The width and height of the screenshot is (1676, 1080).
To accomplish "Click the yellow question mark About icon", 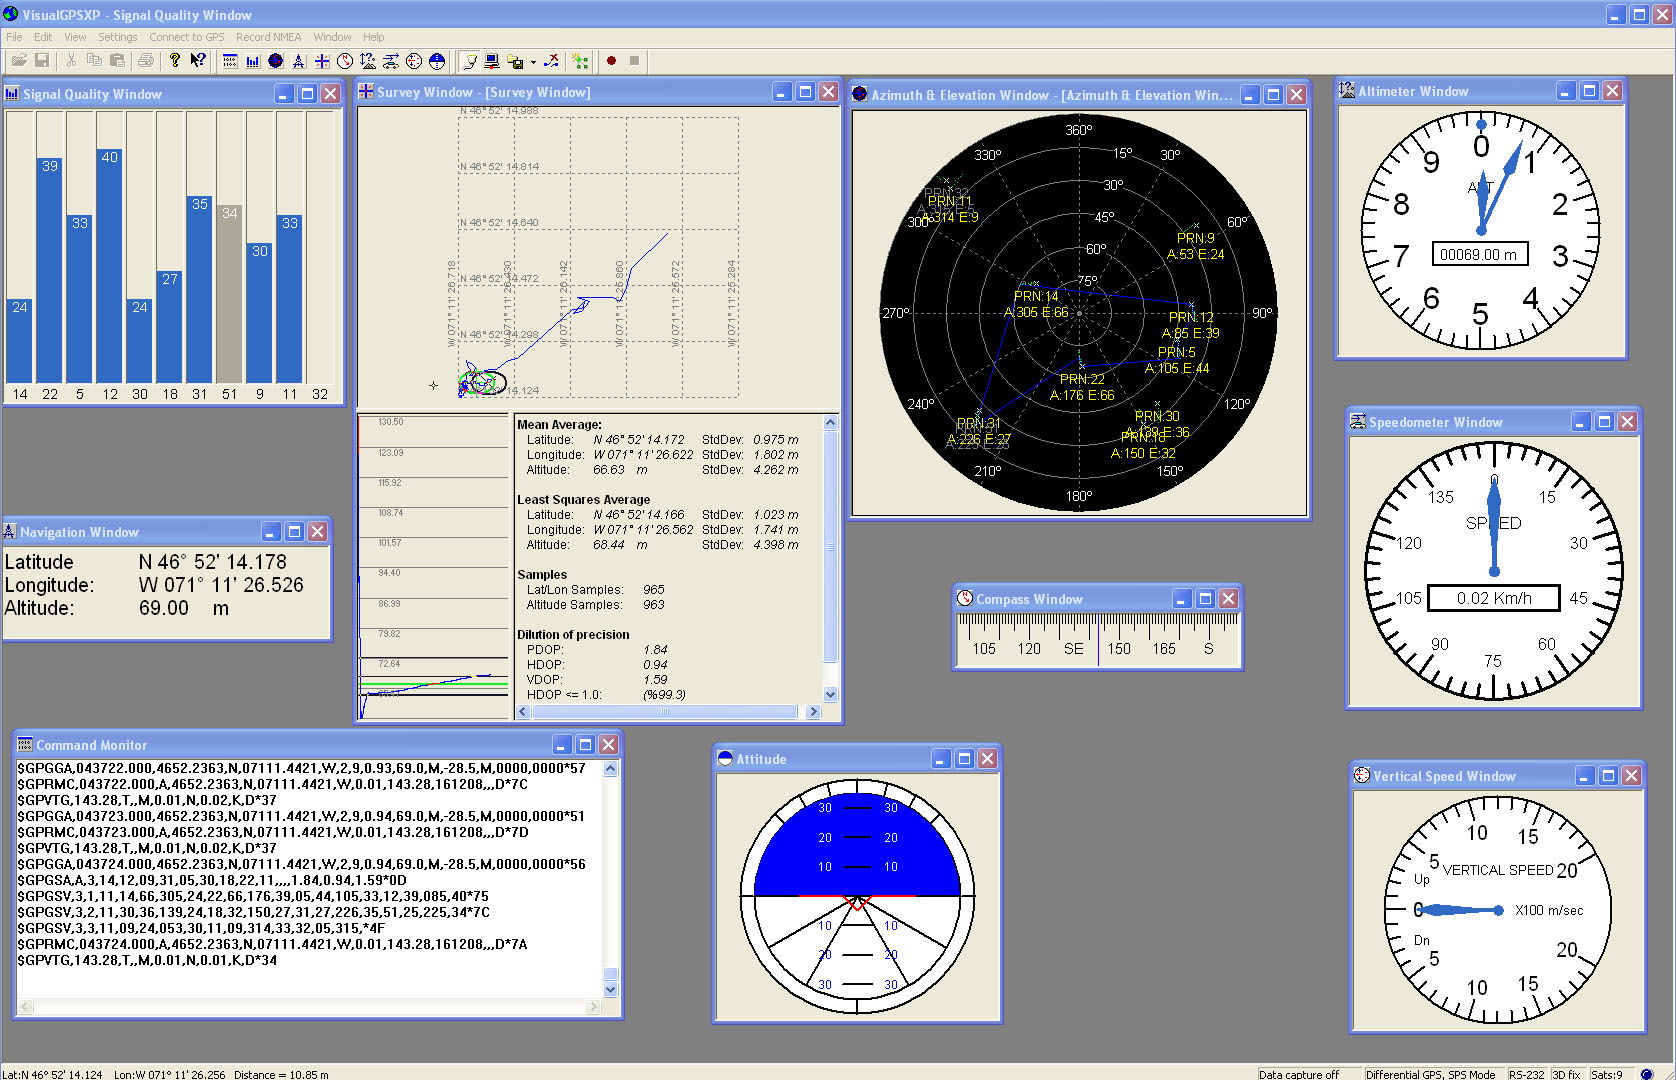I will click(x=175, y=61).
